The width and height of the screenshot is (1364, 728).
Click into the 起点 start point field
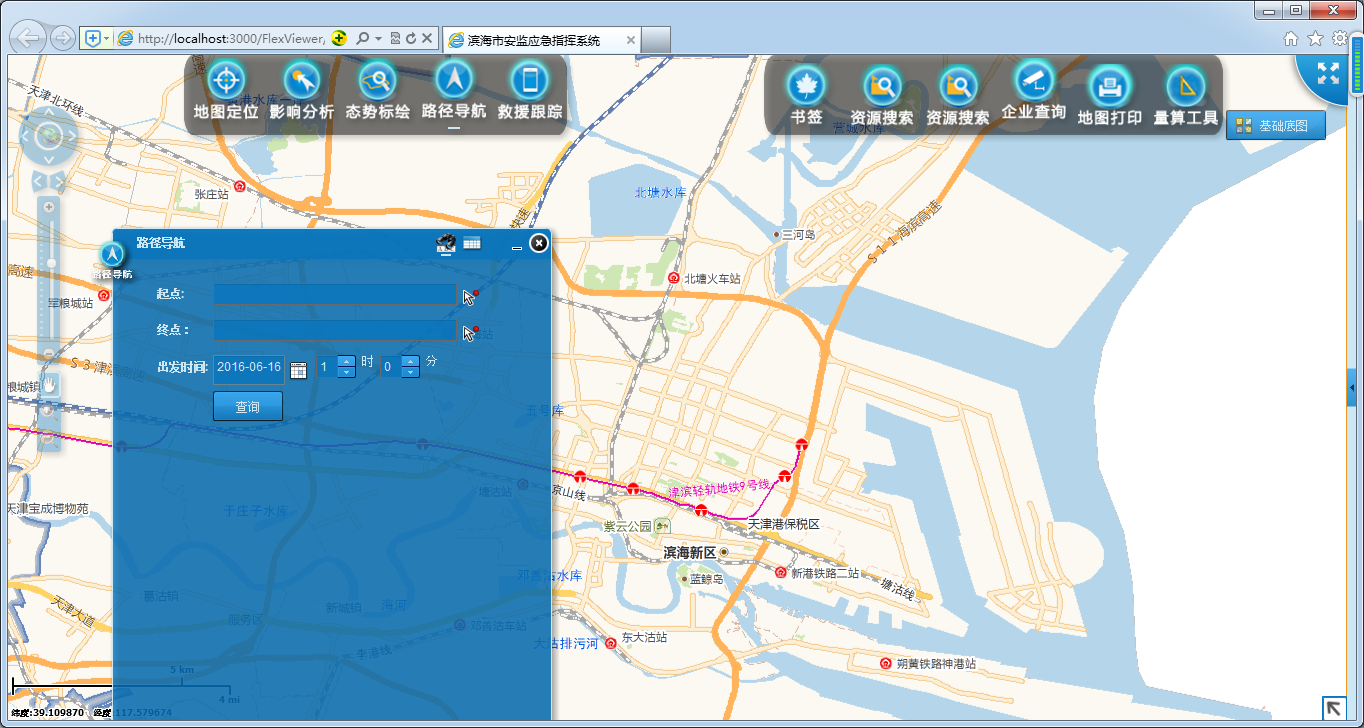tap(335, 294)
